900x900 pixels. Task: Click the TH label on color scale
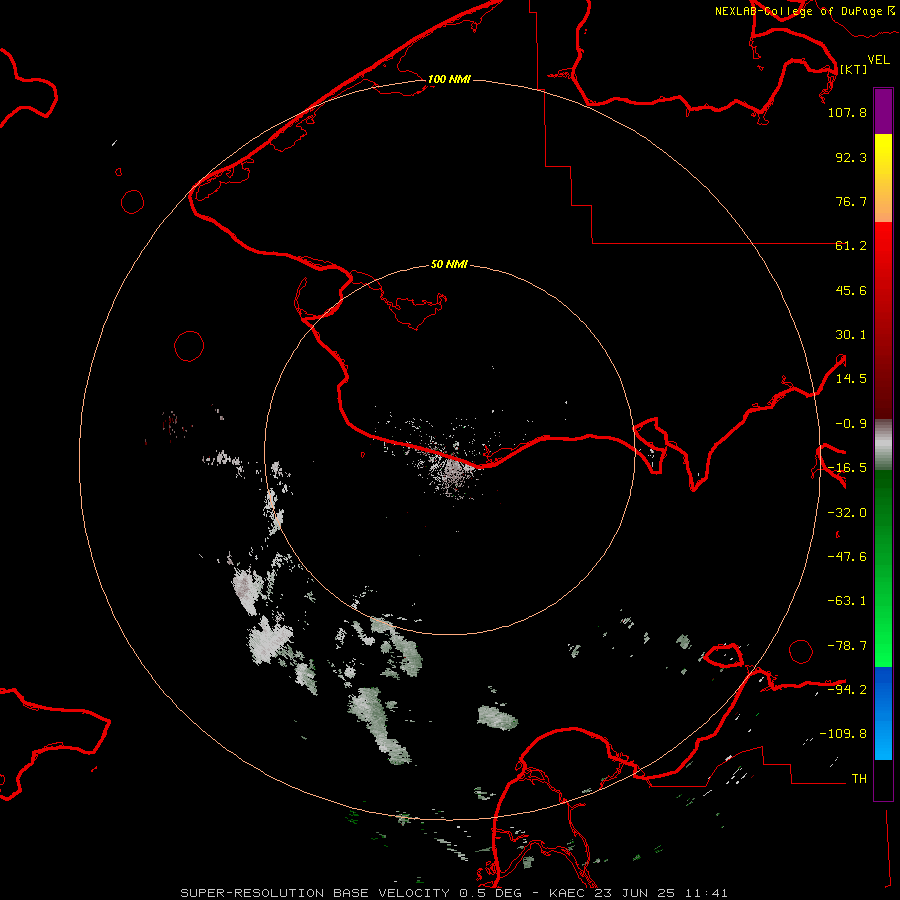click(859, 779)
